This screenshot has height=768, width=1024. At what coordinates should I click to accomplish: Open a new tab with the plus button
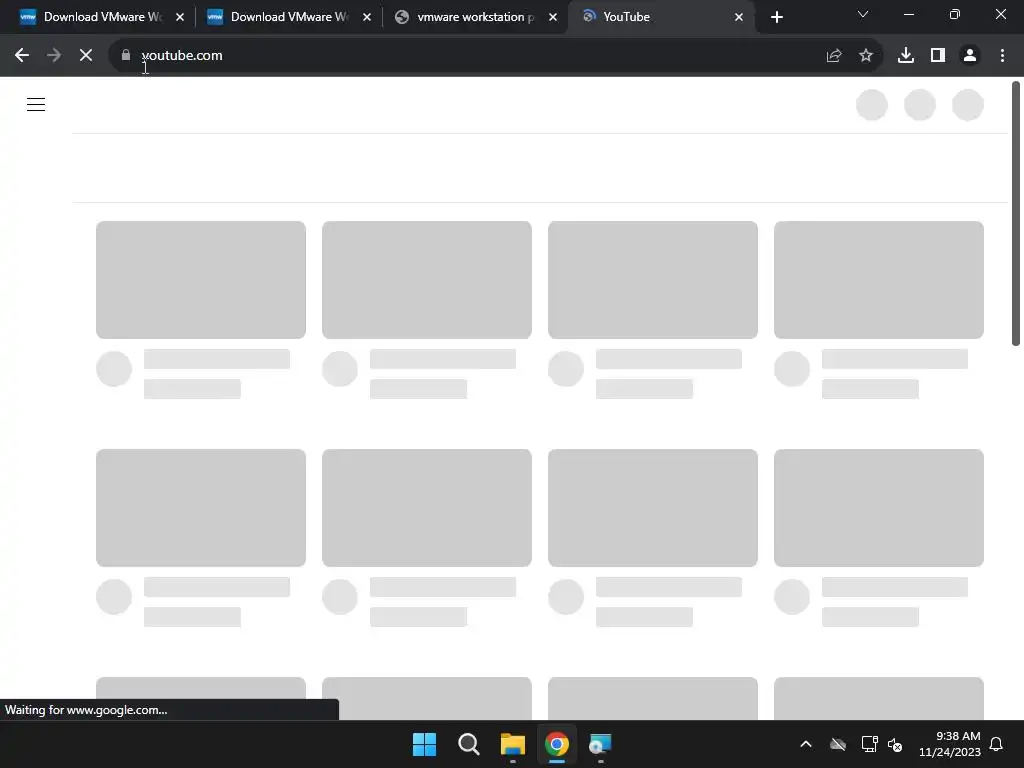click(x=776, y=17)
